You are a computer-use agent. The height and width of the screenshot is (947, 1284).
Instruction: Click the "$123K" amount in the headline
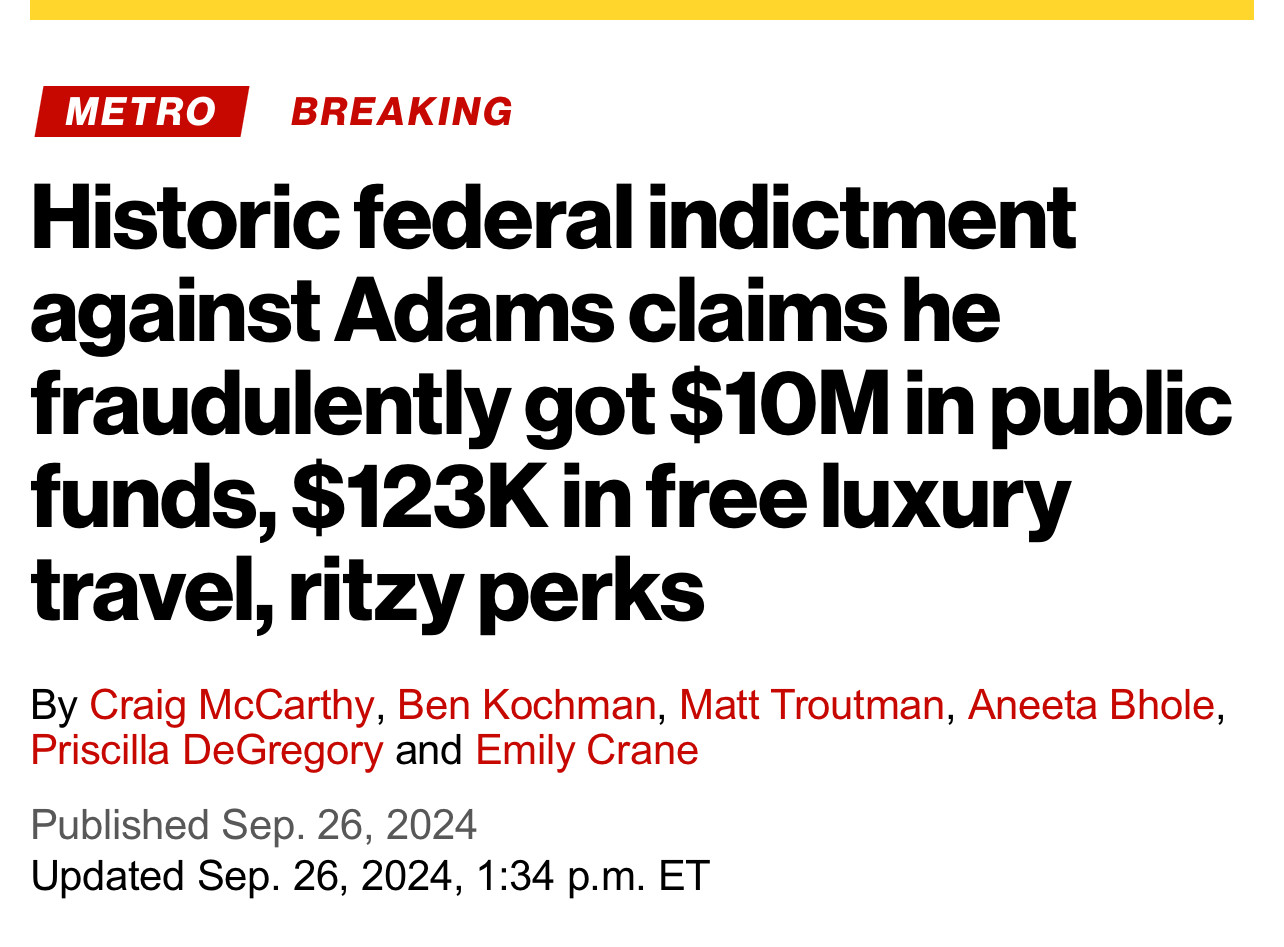pos(420,498)
